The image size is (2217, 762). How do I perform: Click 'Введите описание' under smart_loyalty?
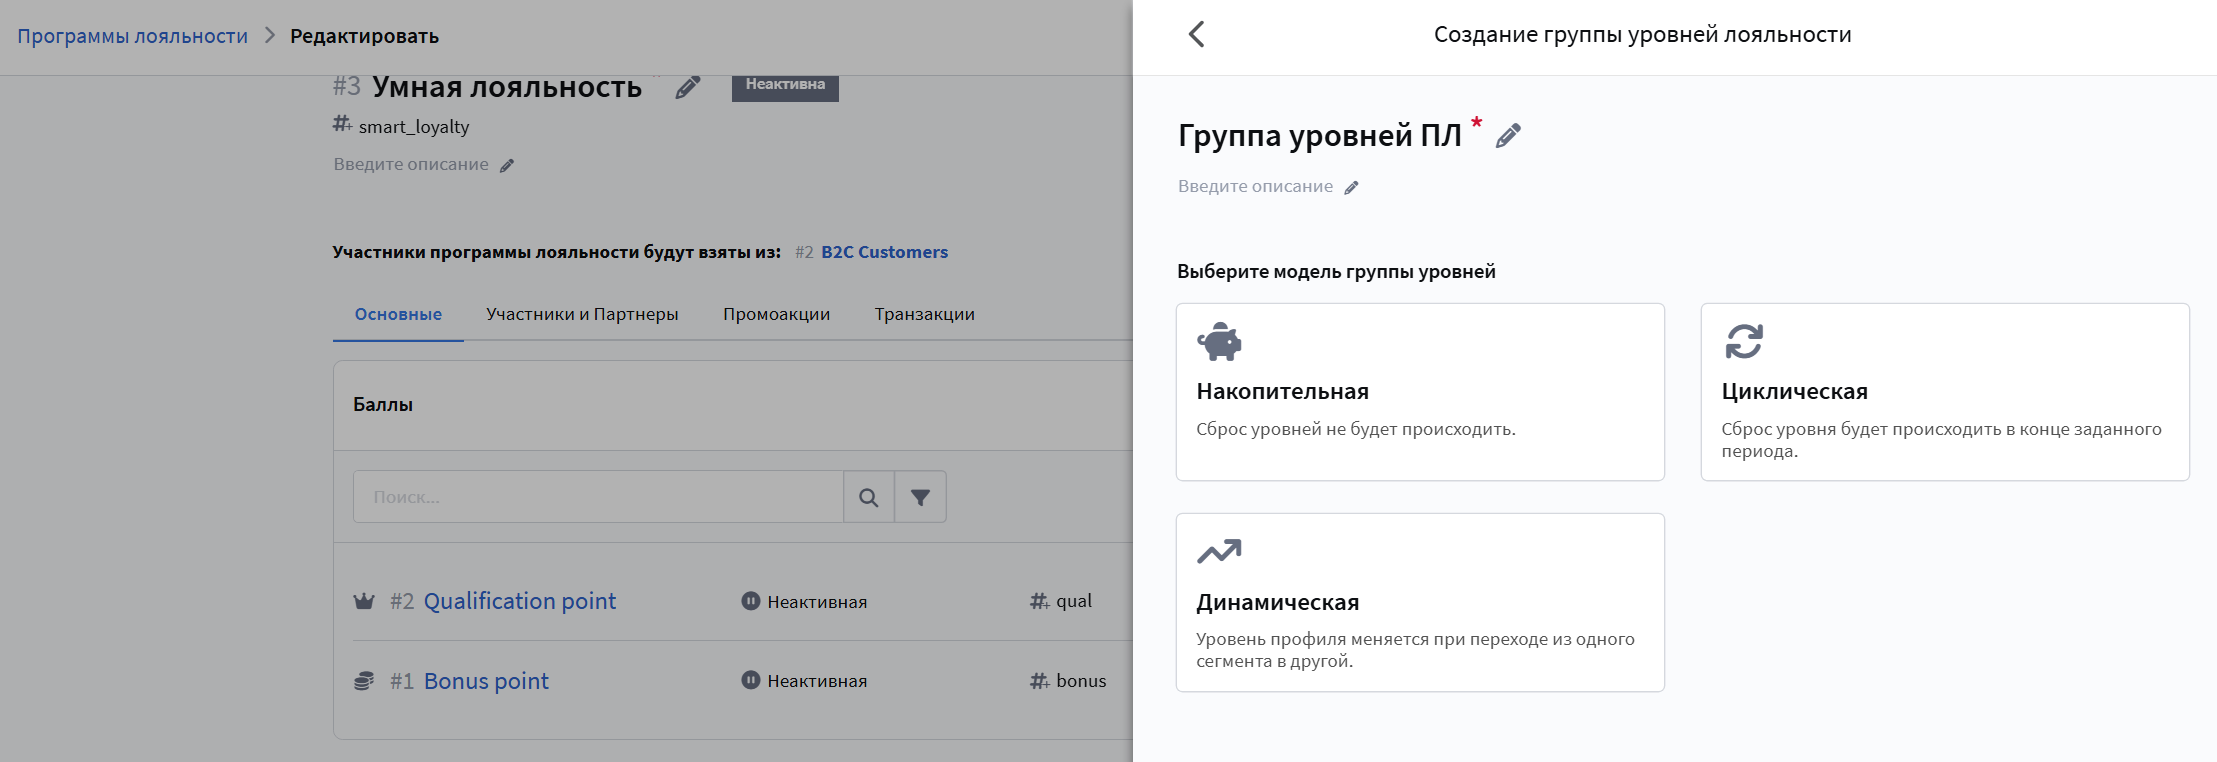pyautogui.click(x=411, y=164)
